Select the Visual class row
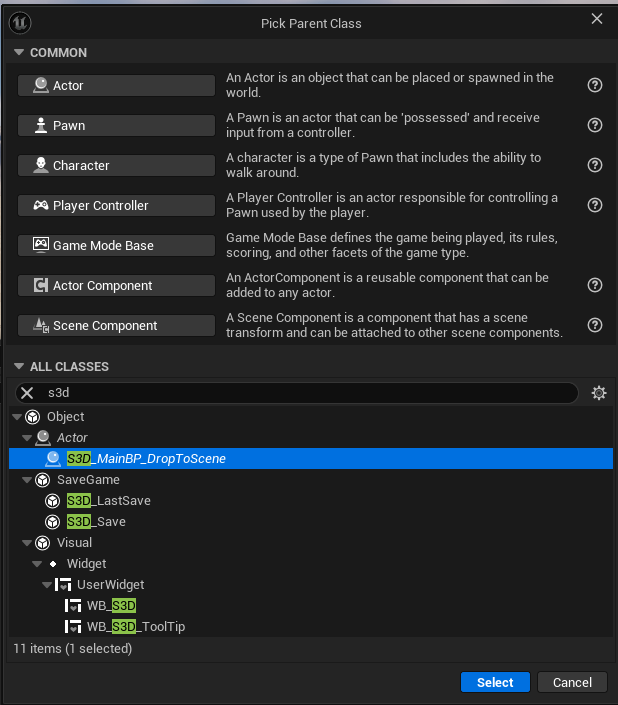The width and height of the screenshot is (618, 705). tap(311, 543)
